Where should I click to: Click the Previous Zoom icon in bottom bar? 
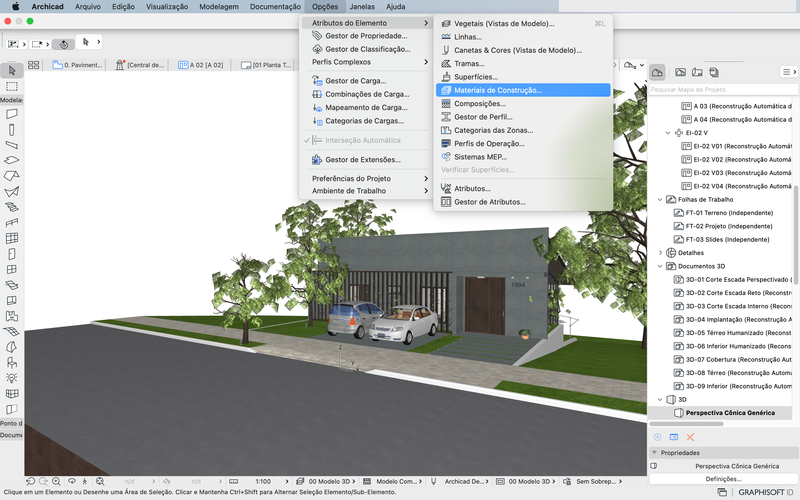click(31, 481)
